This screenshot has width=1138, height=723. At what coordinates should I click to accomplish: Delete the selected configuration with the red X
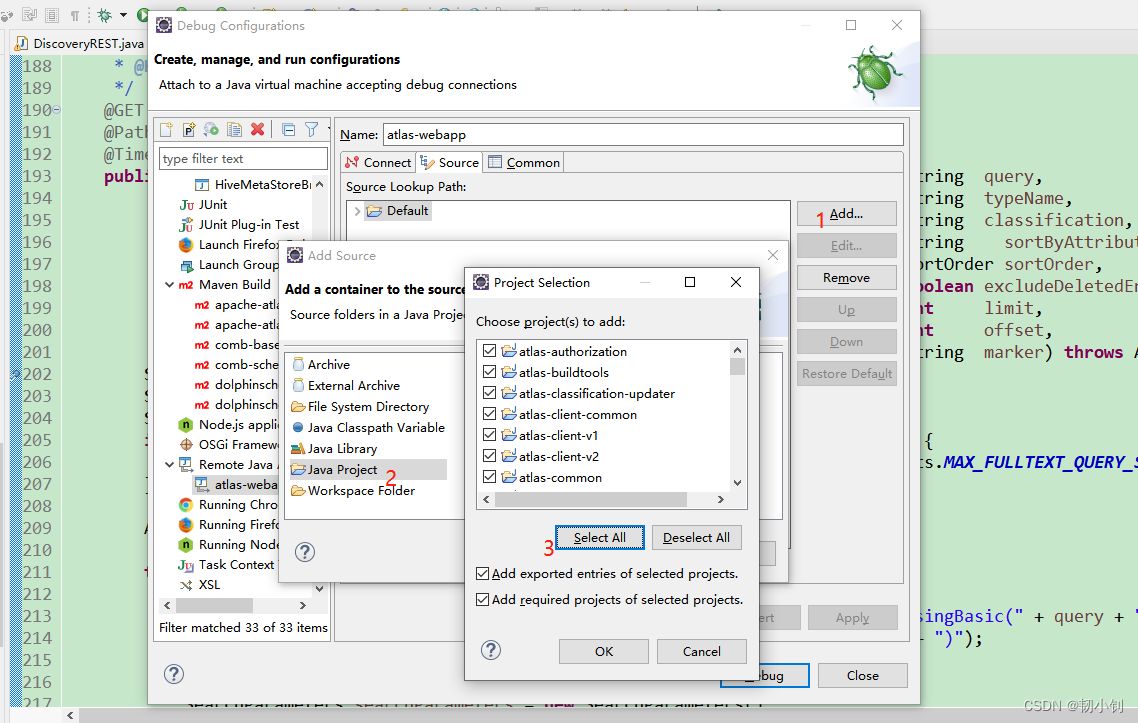point(257,129)
